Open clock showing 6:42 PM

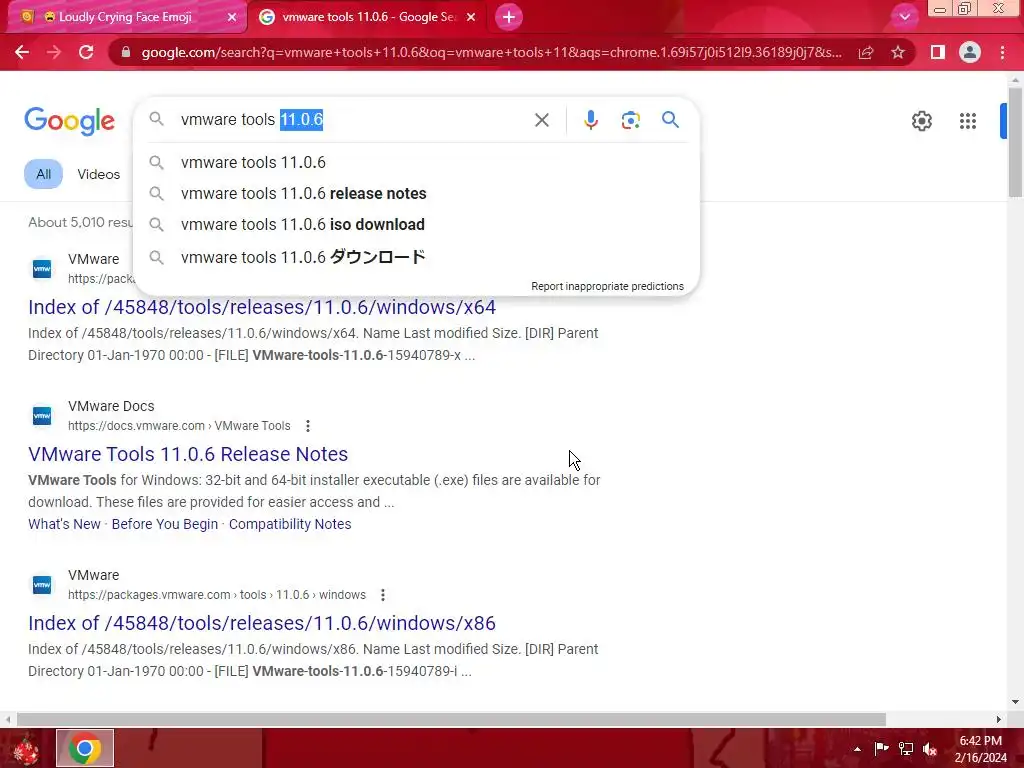[980, 748]
